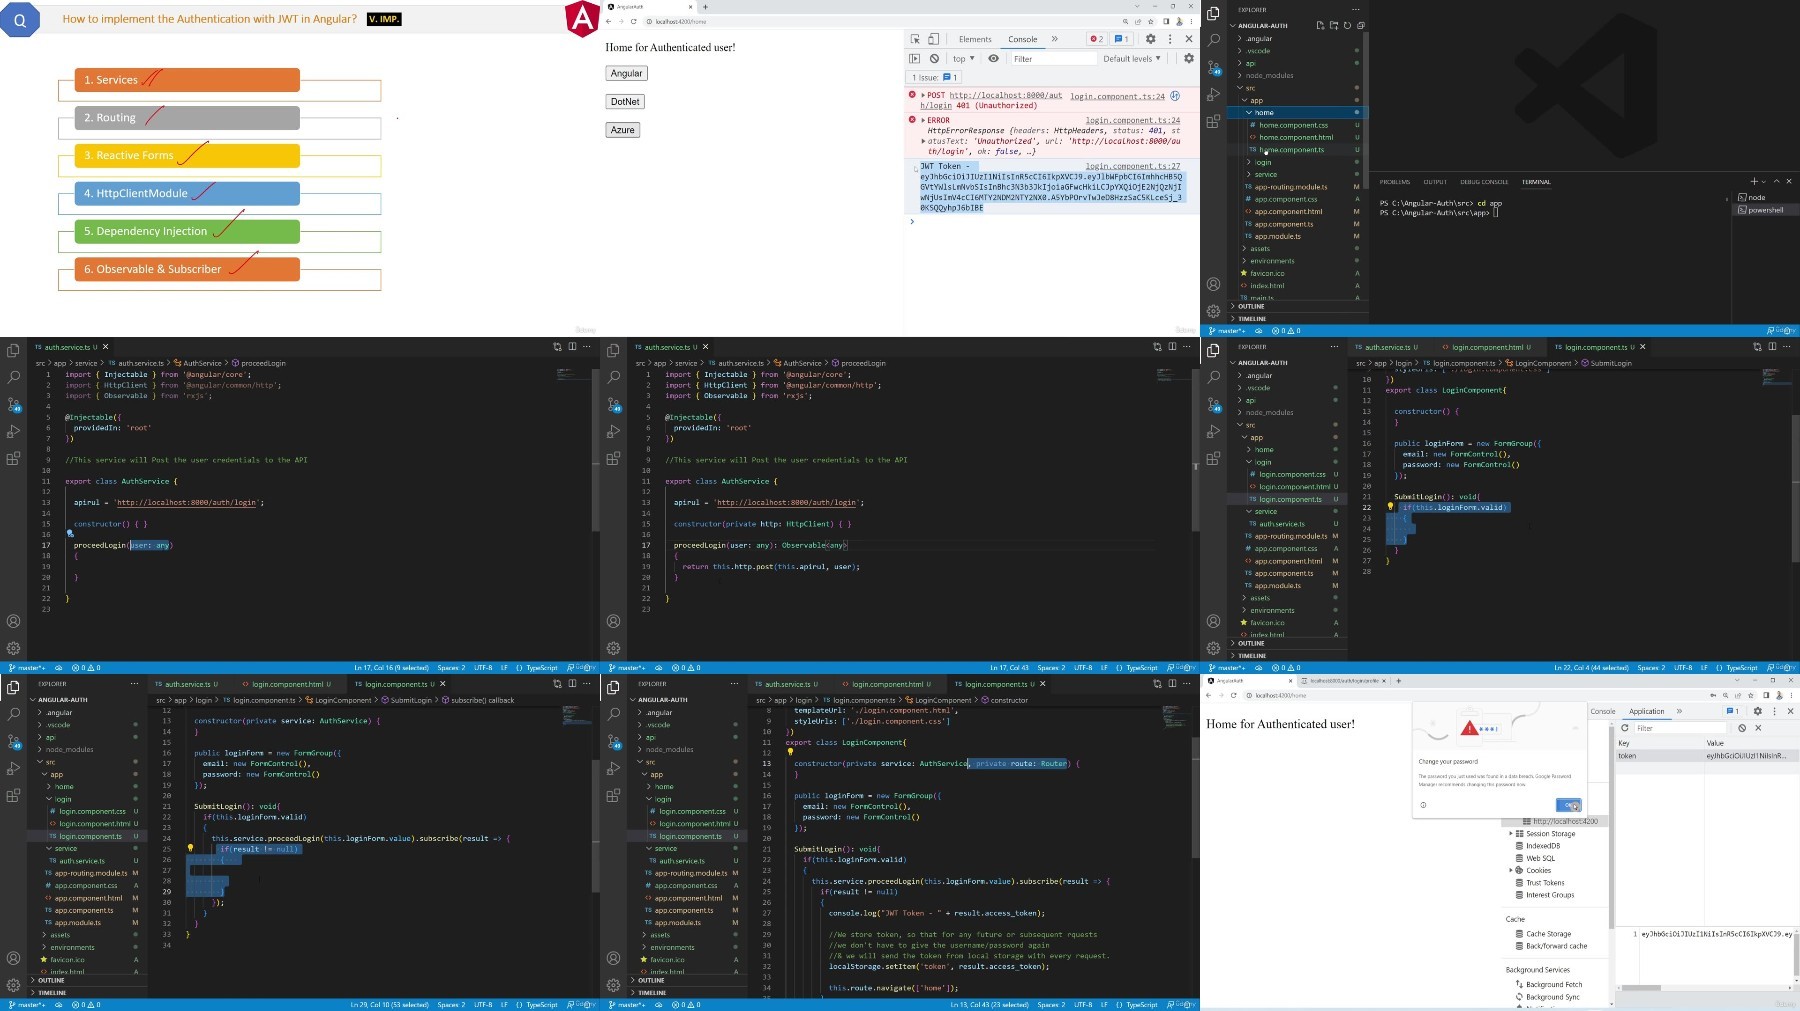Open the login.component.ts:27 source link
This screenshot has width=1800, height=1011.
click(x=1132, y=166)
